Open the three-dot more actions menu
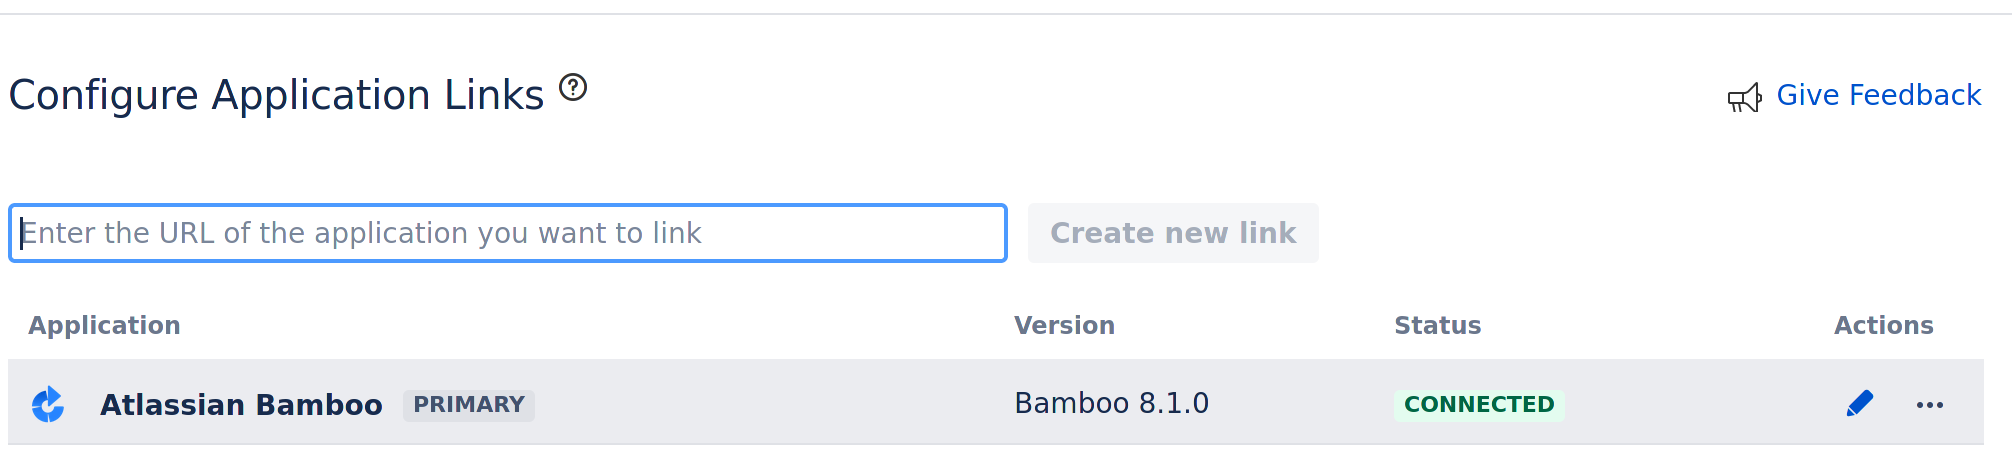The image size is (2012, 476). click(1930, 405)
